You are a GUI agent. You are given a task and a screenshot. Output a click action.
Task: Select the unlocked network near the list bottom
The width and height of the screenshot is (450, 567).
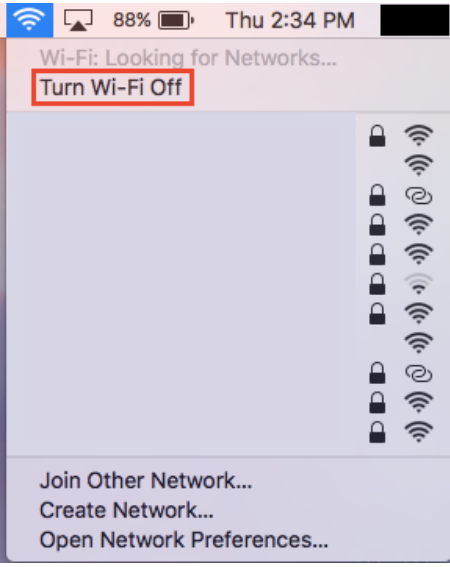(228, 343)
